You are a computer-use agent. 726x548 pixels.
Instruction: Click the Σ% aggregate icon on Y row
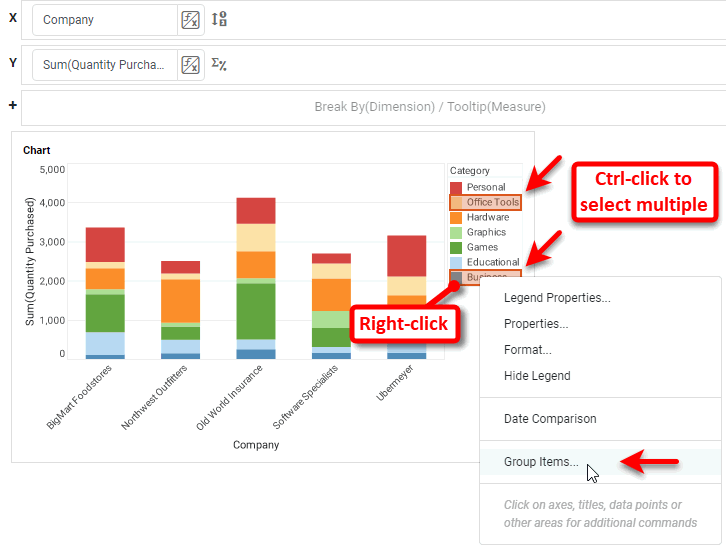point(220,65)
